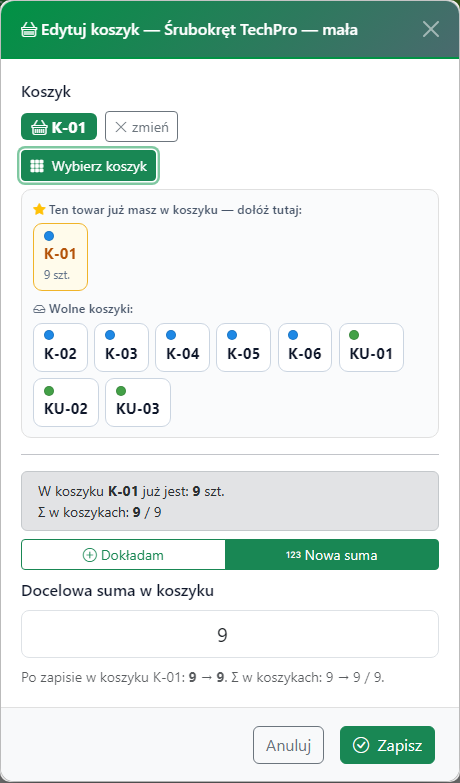Click the zmień button
The width and height of the screenshot is (460, 783).
[141, 126]
